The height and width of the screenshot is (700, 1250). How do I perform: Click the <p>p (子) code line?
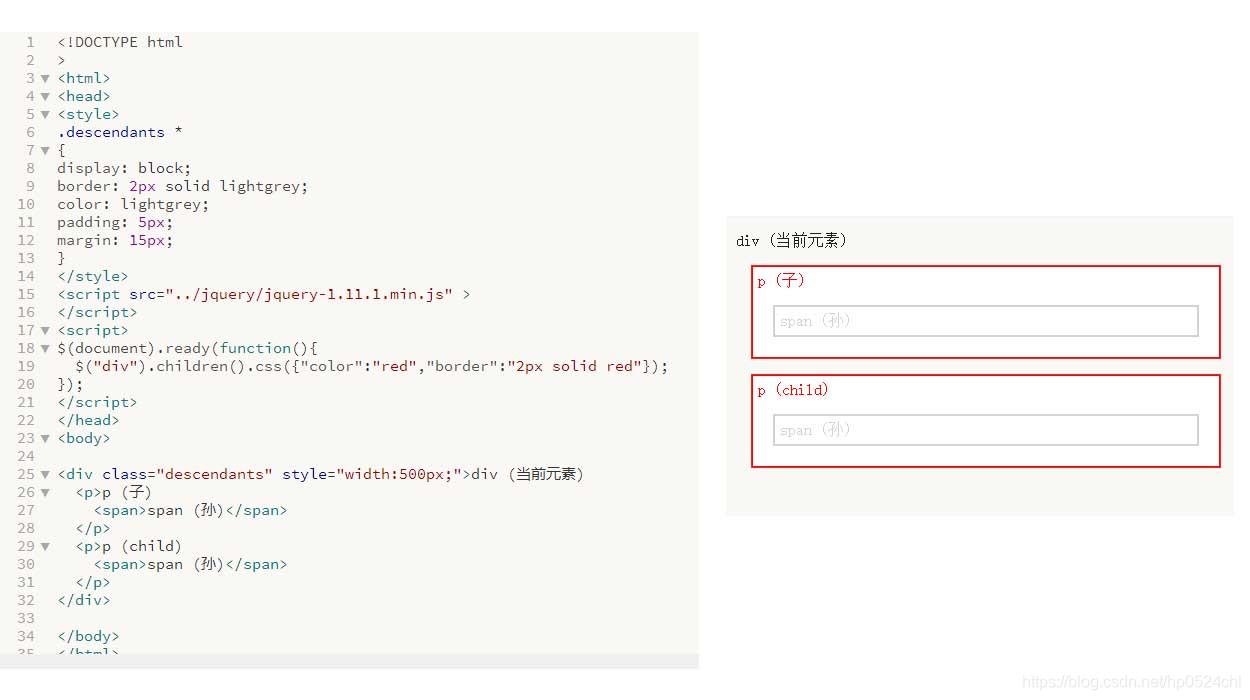(113, 492)
